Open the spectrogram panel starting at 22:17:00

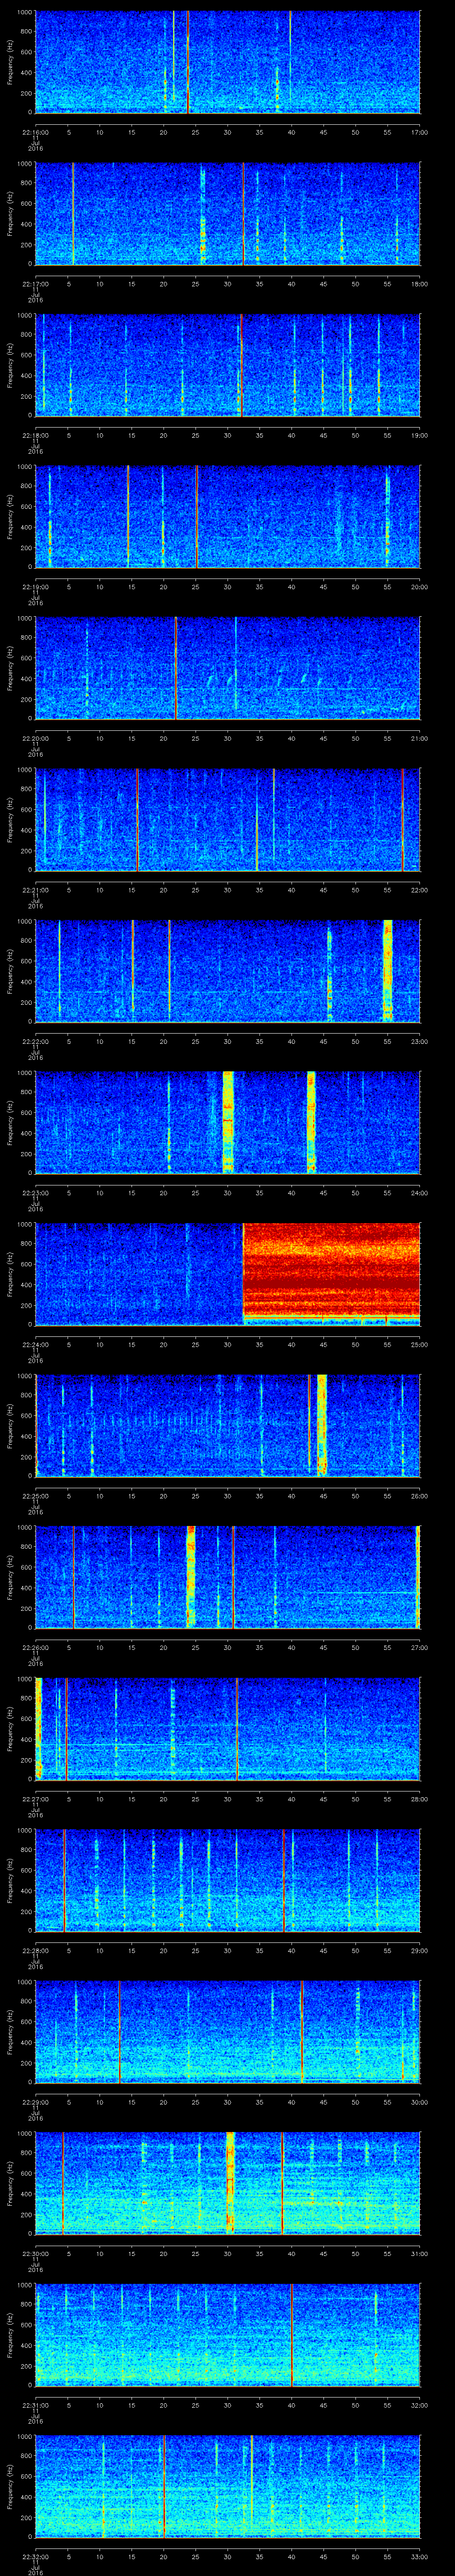[227, 213]
